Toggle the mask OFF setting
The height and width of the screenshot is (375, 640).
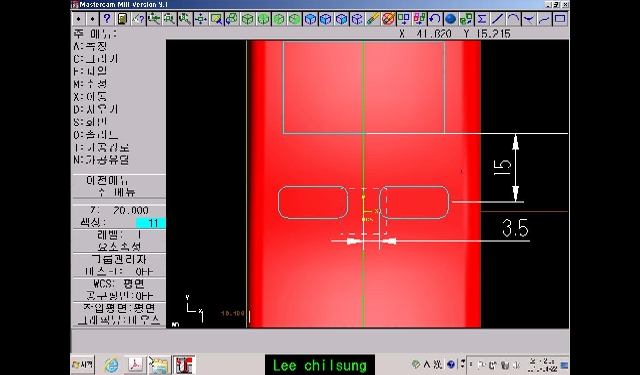(119, 271)
